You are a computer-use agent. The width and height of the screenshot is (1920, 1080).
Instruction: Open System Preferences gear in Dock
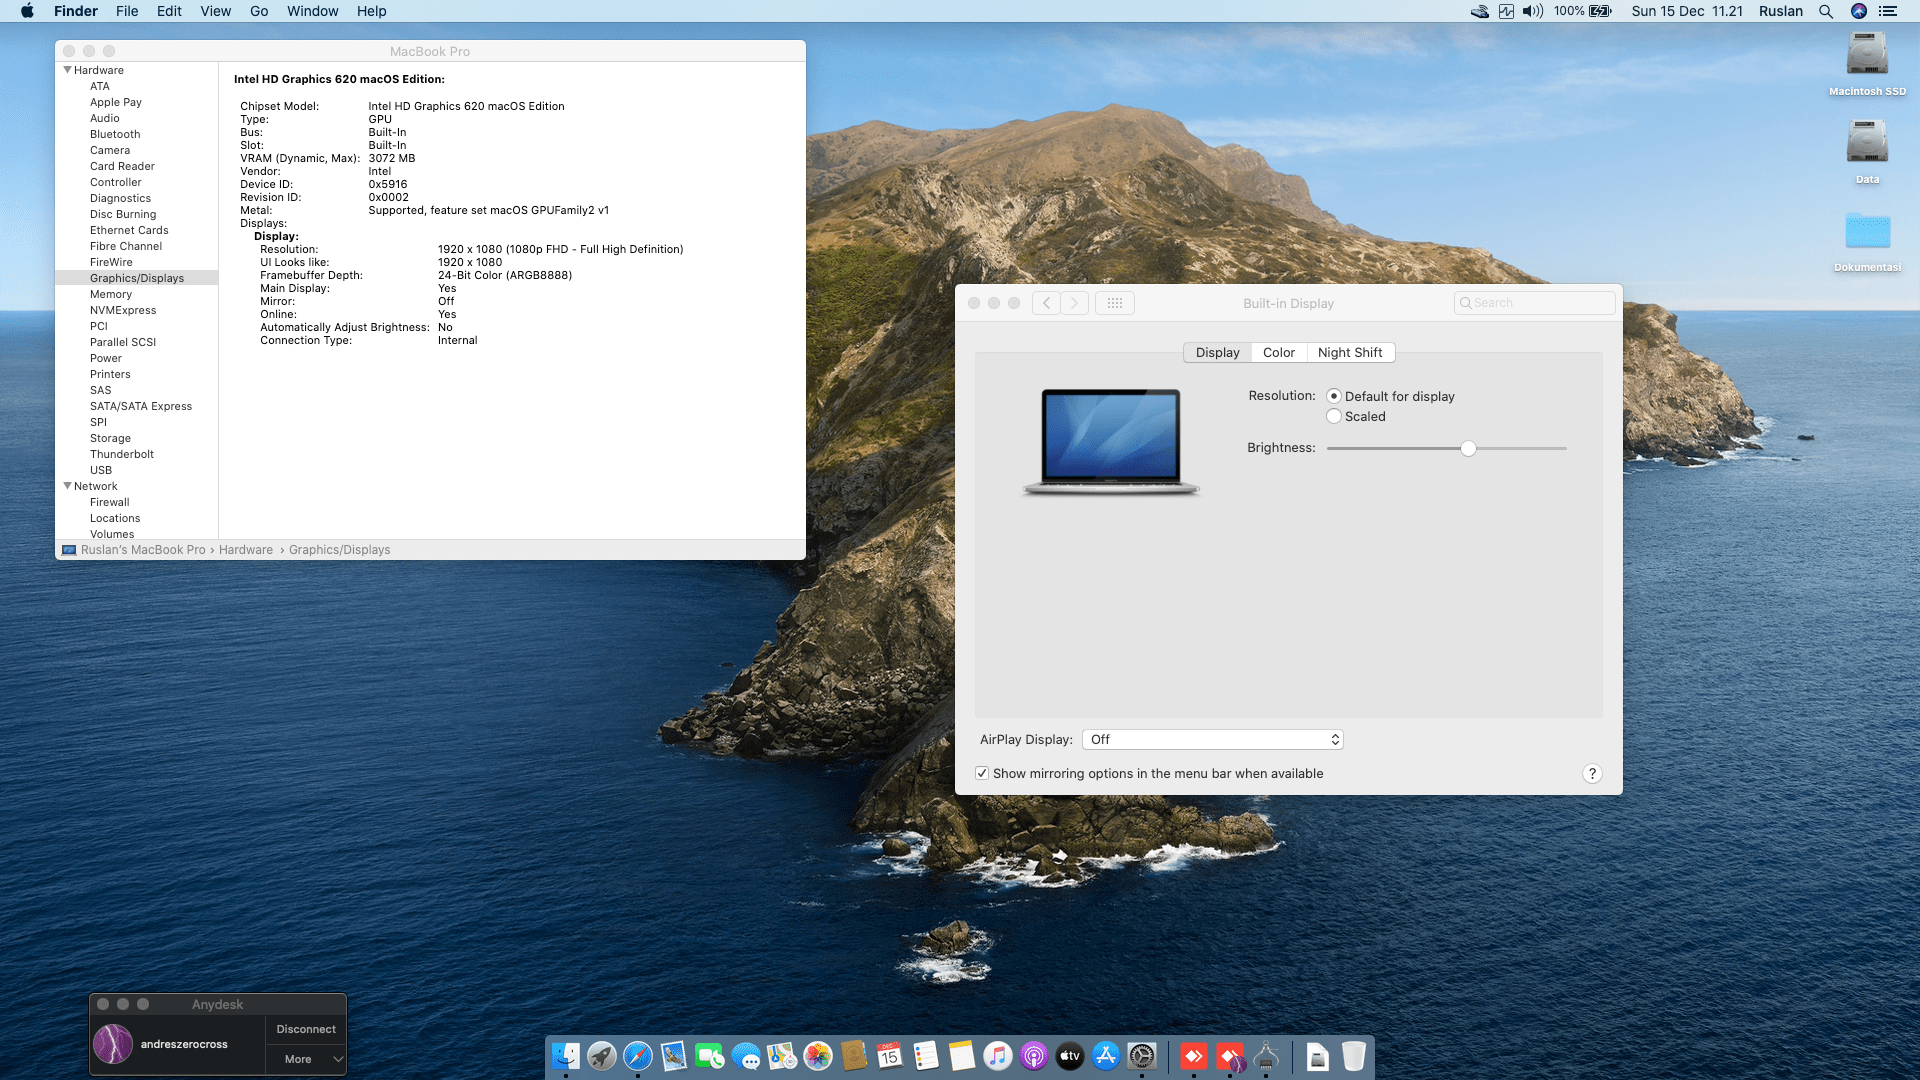(x=1142, y=1056)
